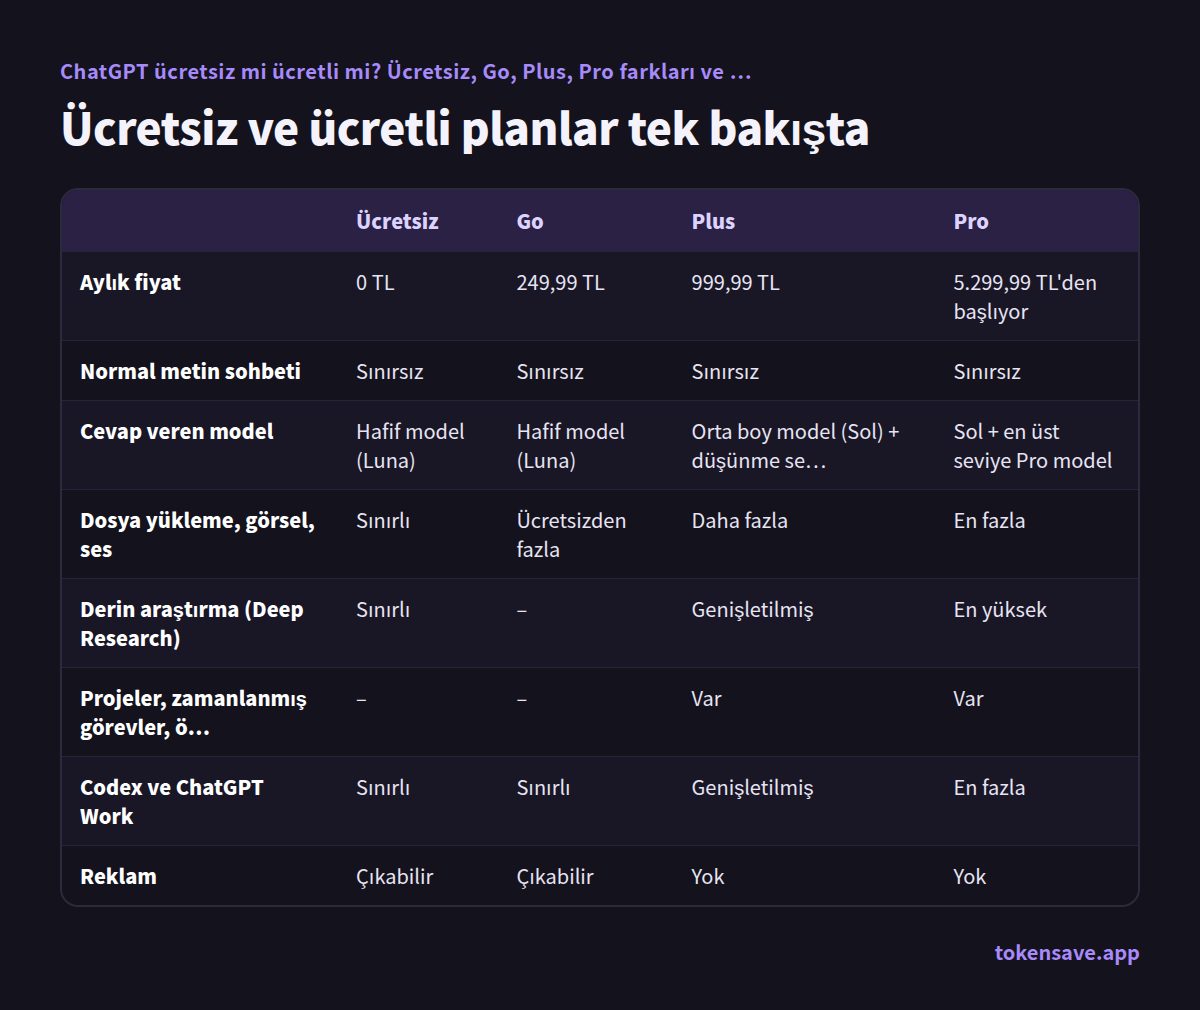Click the 'En yüksek' cell
This screenshot has width=1200, height=1010.
(x=1000, y=610)
